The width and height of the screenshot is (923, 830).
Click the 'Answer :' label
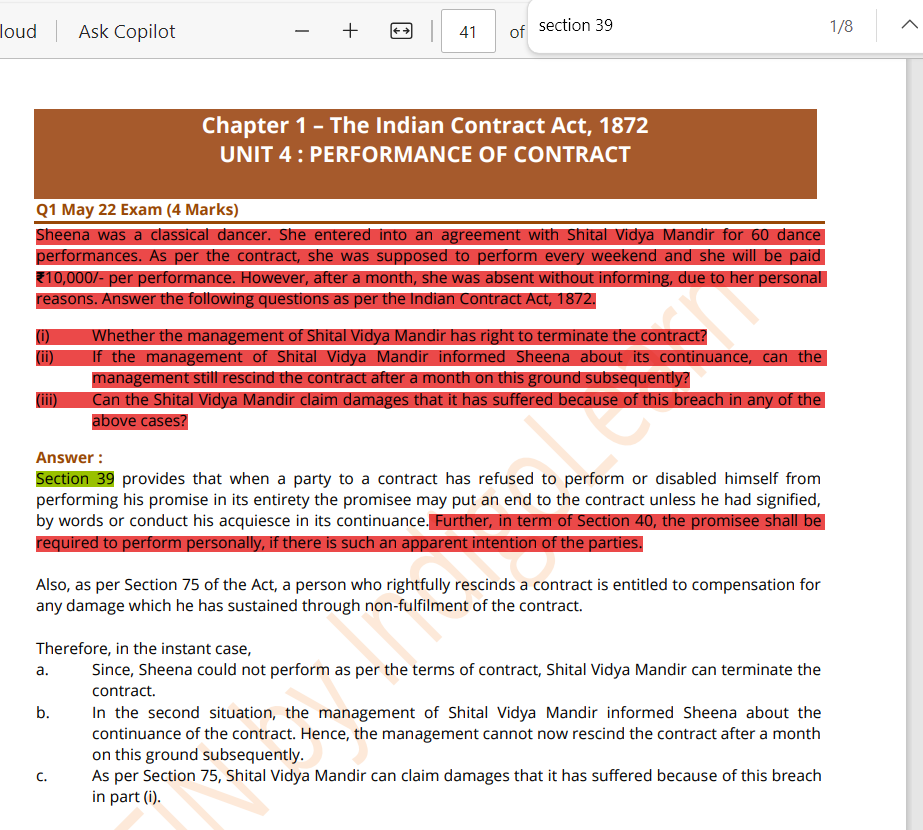(x=69, y=458)
